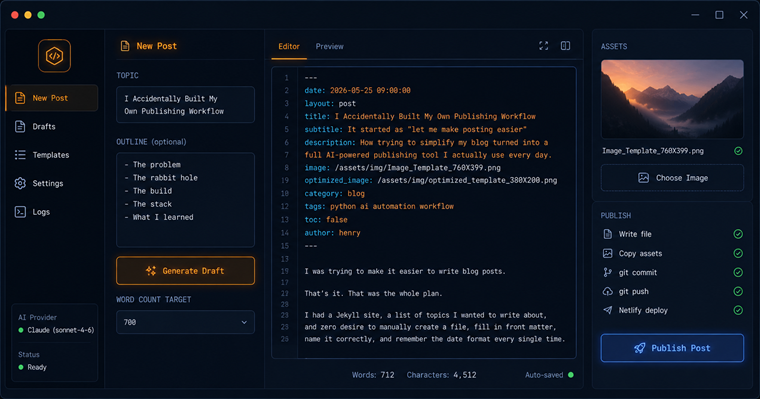Click 'That's it. That was the whole plan.'
This screenshot has height=399, width=760.
pyautogui.click(x=373, y=293)
